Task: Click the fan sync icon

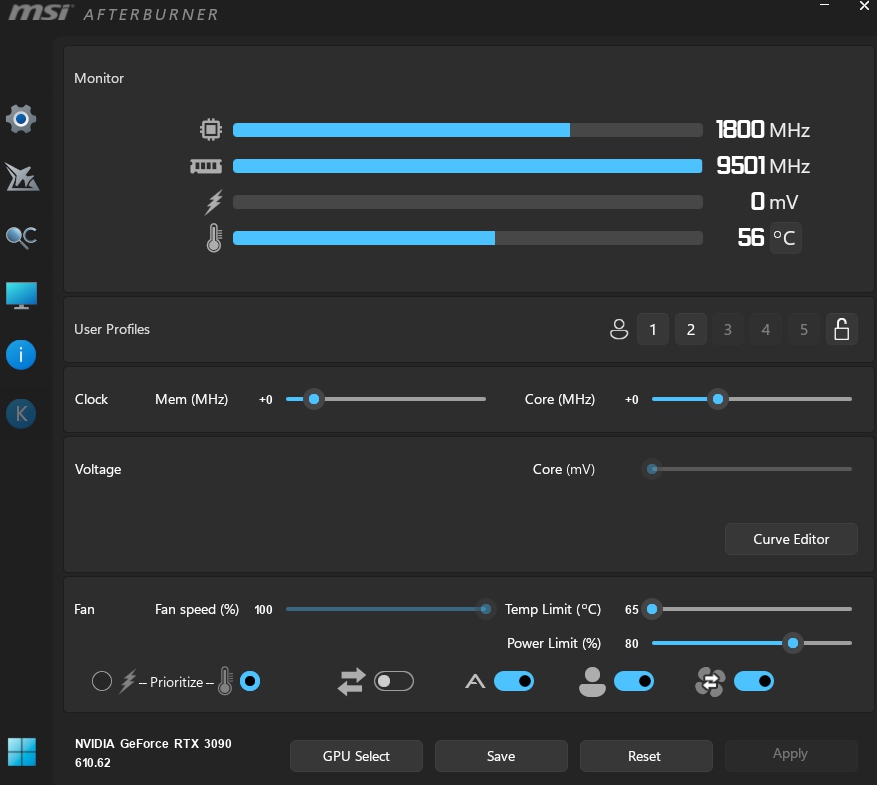Action: click(710, 682)
